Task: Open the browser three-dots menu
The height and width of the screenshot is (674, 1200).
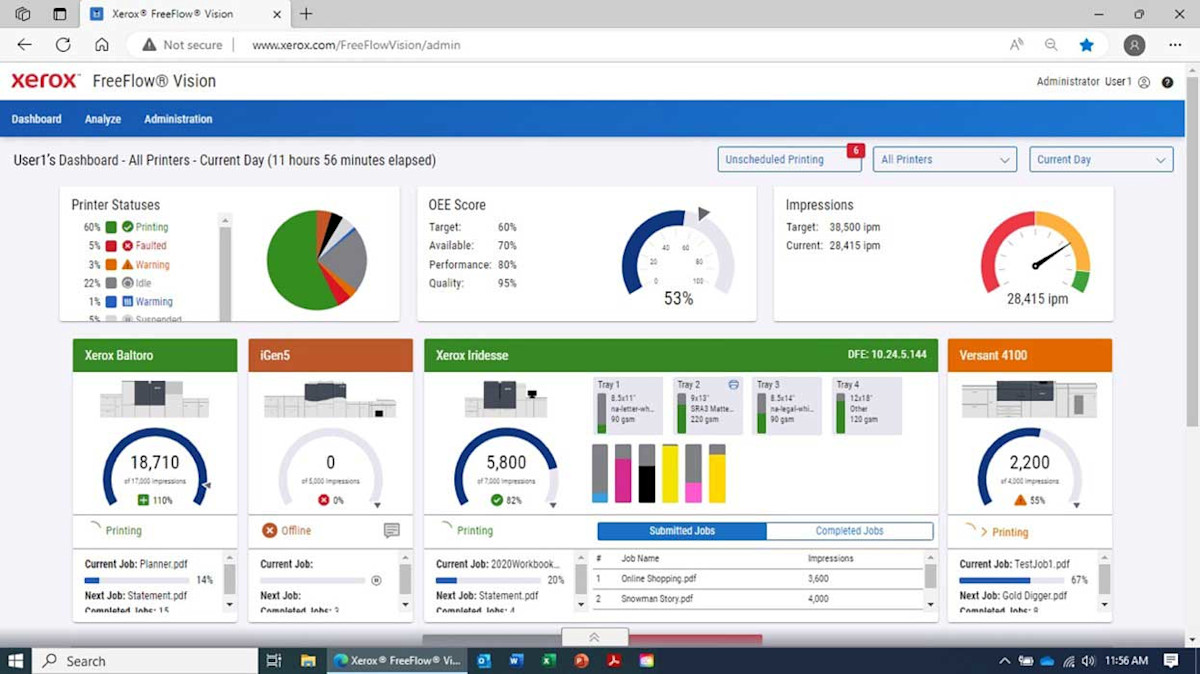Action: click(x=1175, y=45)
